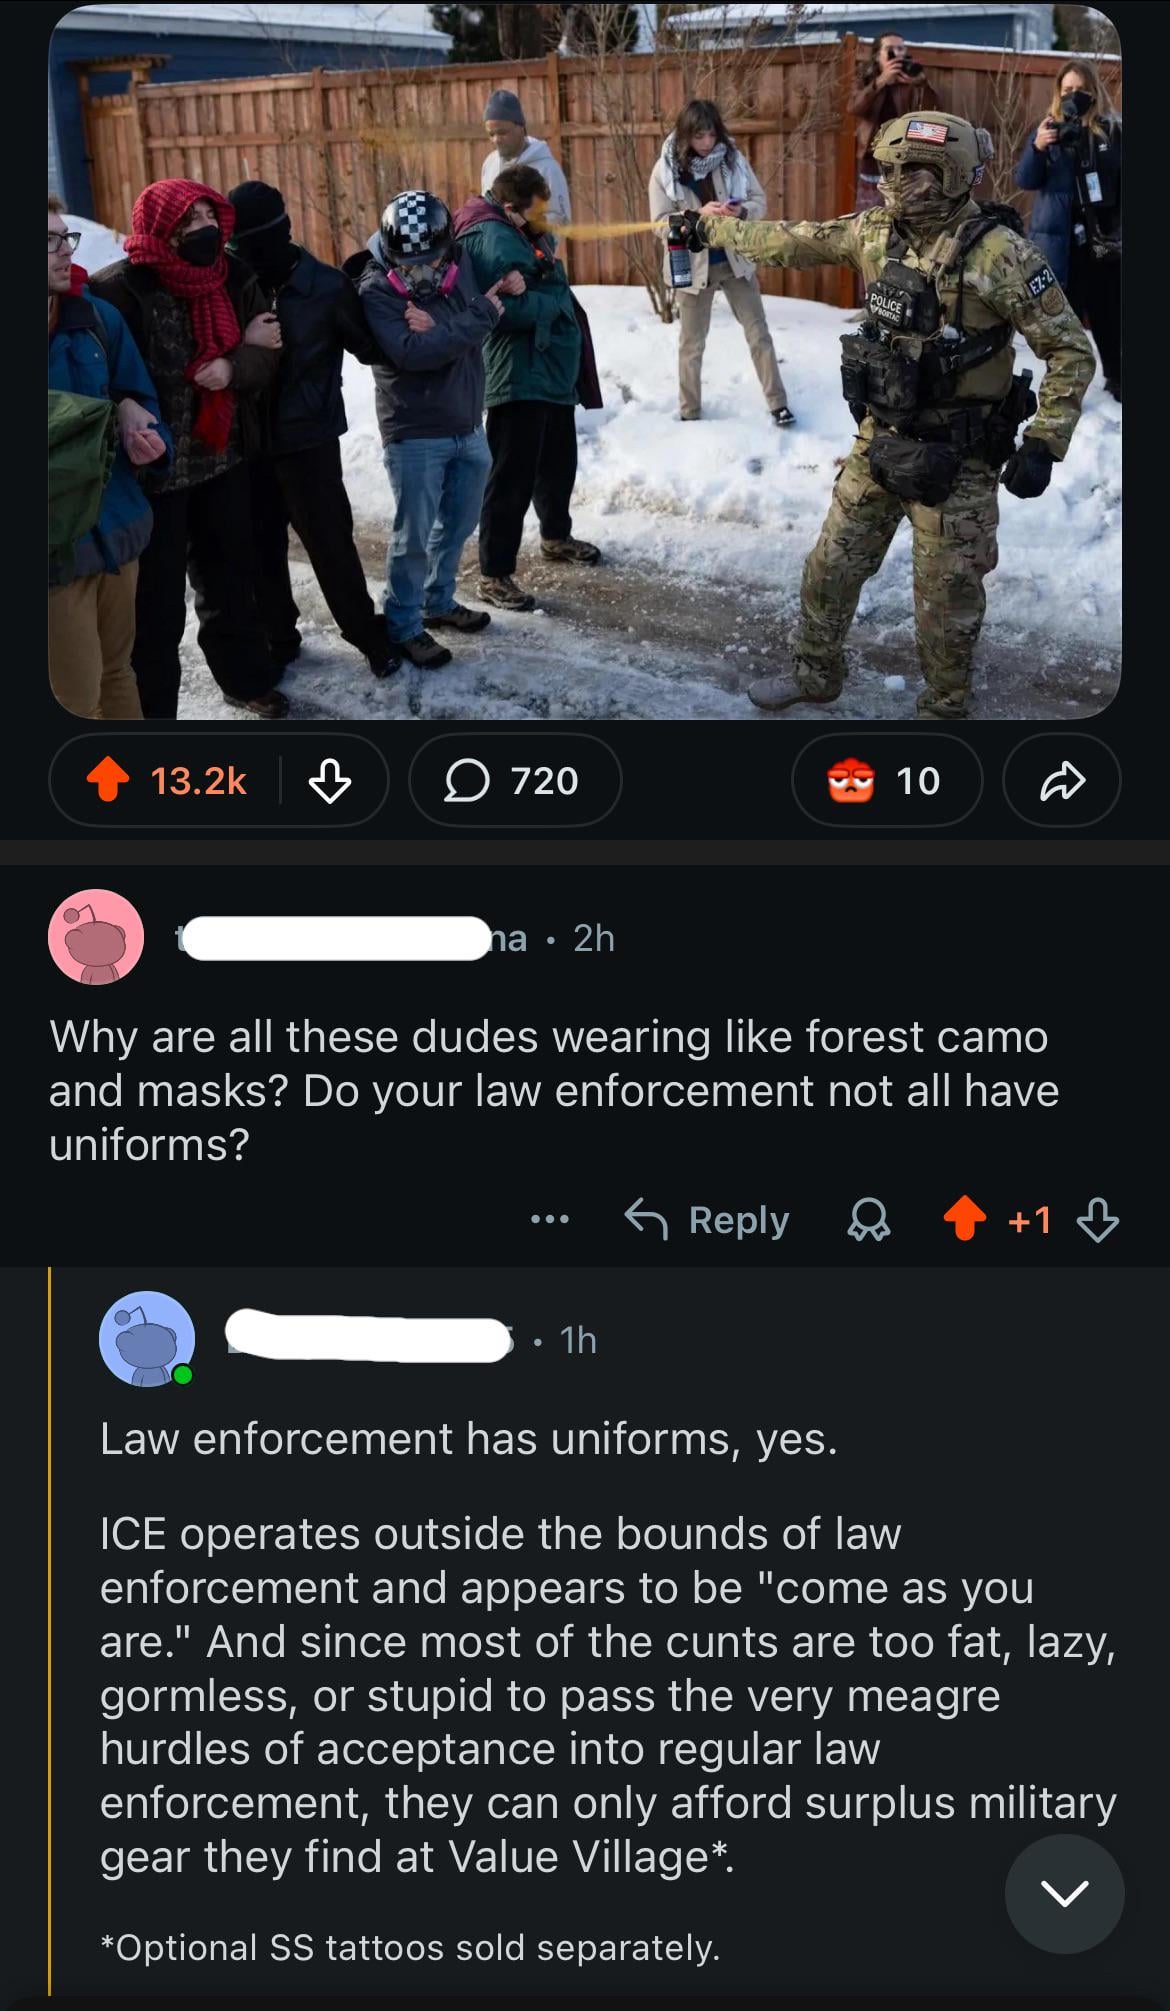Screen dimensions: 1170x2011
Task: Tap the reply starting 'Law enforcement has uniforms'
Action: coord(468,1439)
